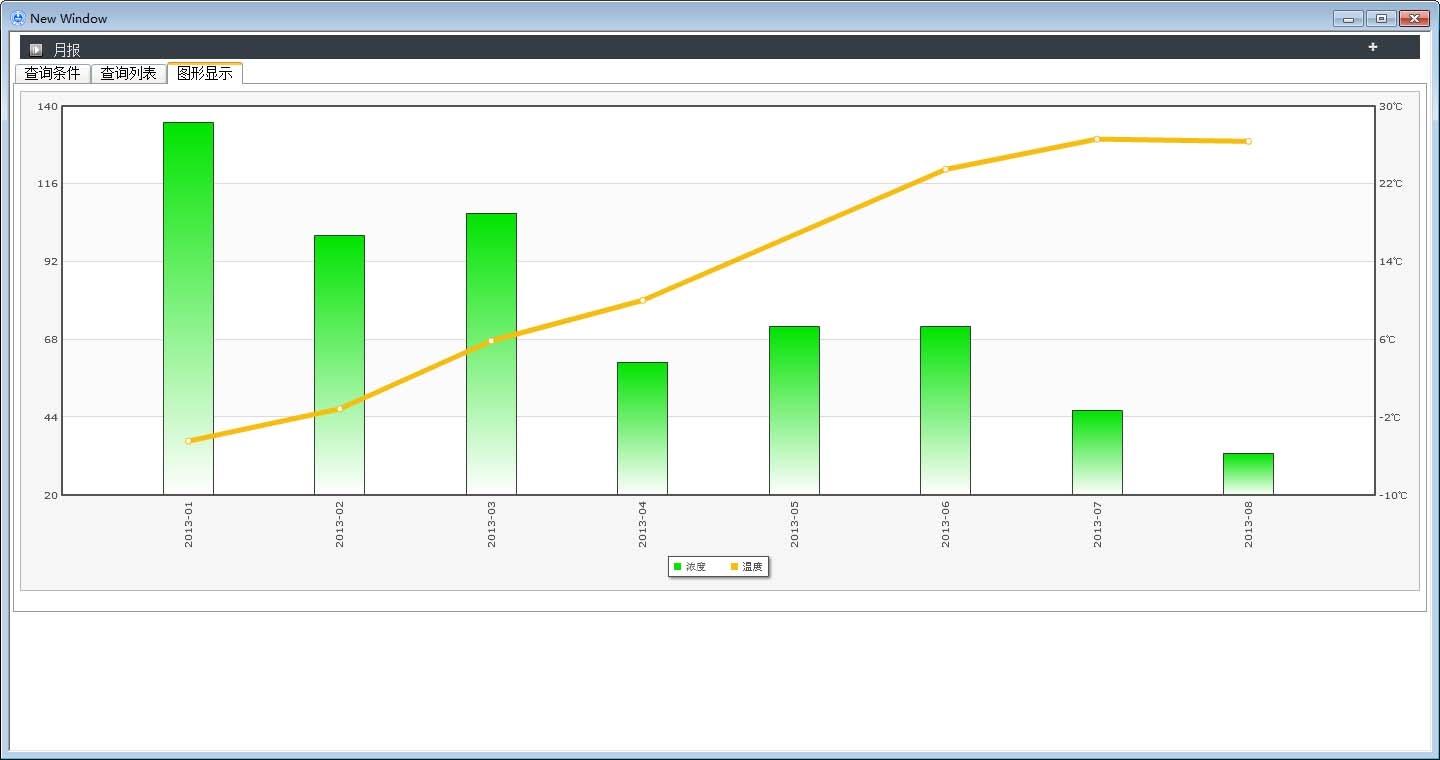This screenshot has width=1440, height=760.
Task: Toggle the yellow 温度 legend entry
Action: (747, 567)
